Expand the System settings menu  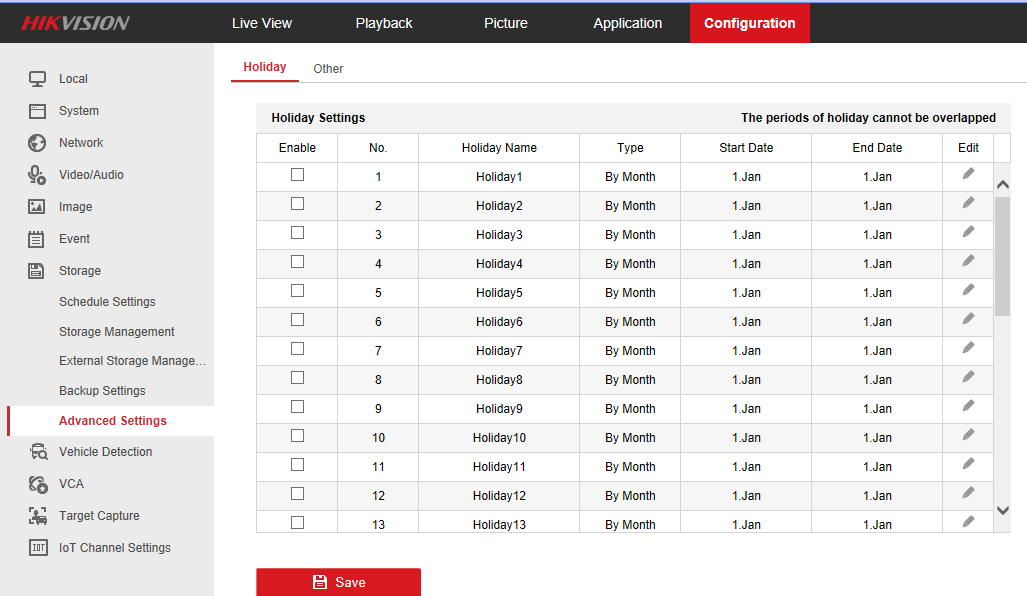click(78, 111)
